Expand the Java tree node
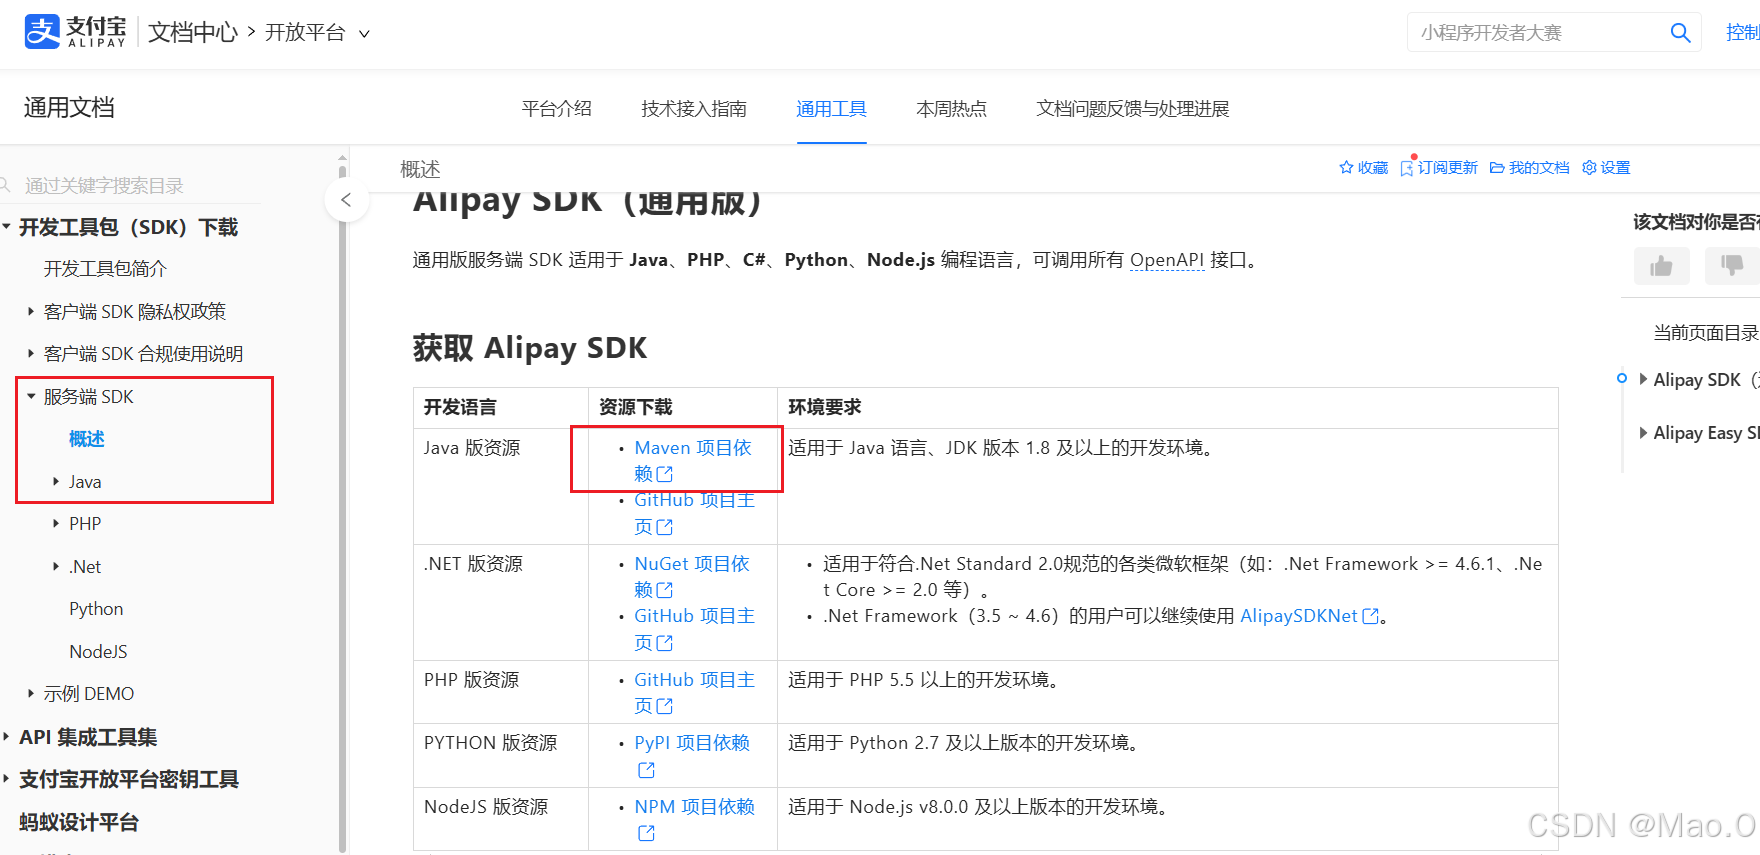This screenshot has height=855, width=1760. (56, 481)
